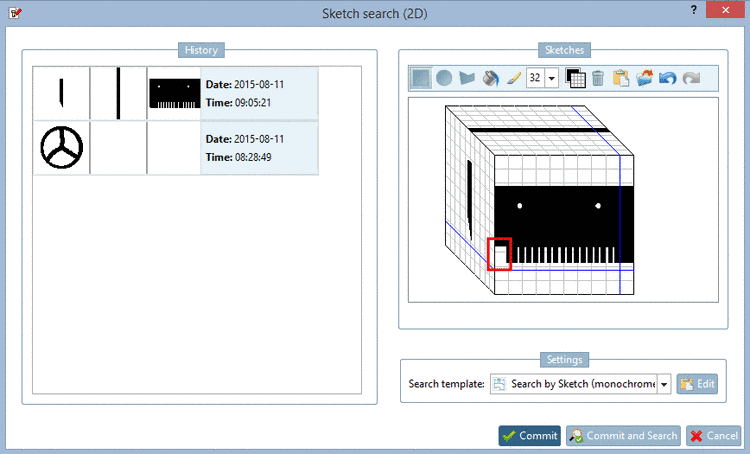Open the Search template dropdown arrow
Image resolution: width=750 pixels, height=454 pixels.
click(x=664, y=384)
